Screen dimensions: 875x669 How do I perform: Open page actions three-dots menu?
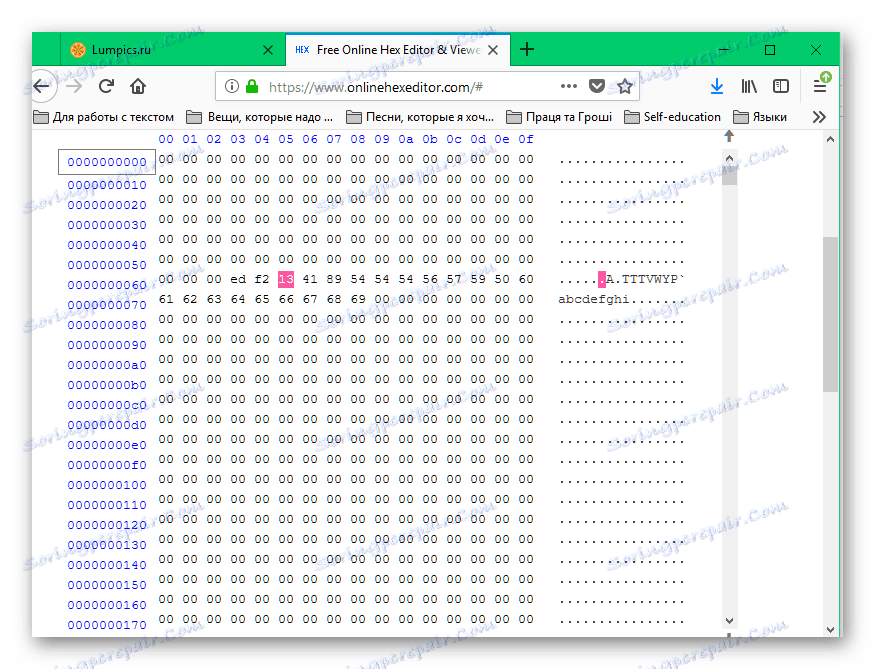click(x=569, y=86)
